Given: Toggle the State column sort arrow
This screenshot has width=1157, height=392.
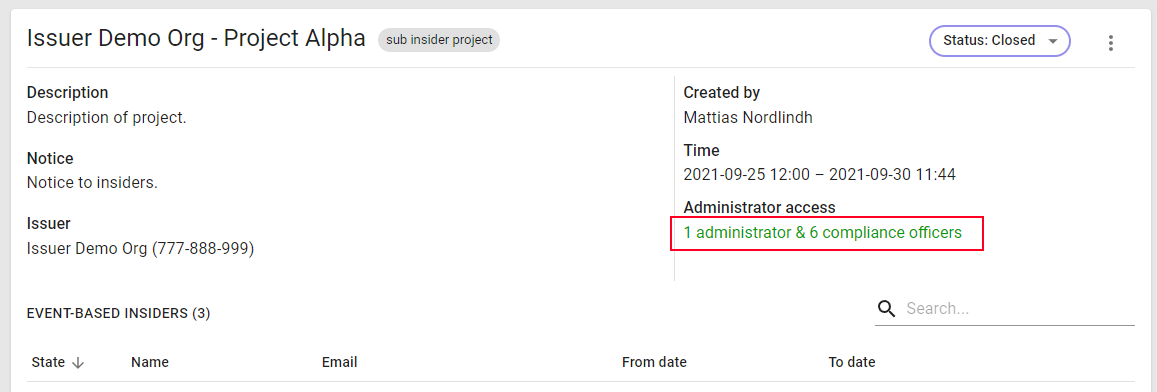Looking at the screenshot, I should pos(78,362).
